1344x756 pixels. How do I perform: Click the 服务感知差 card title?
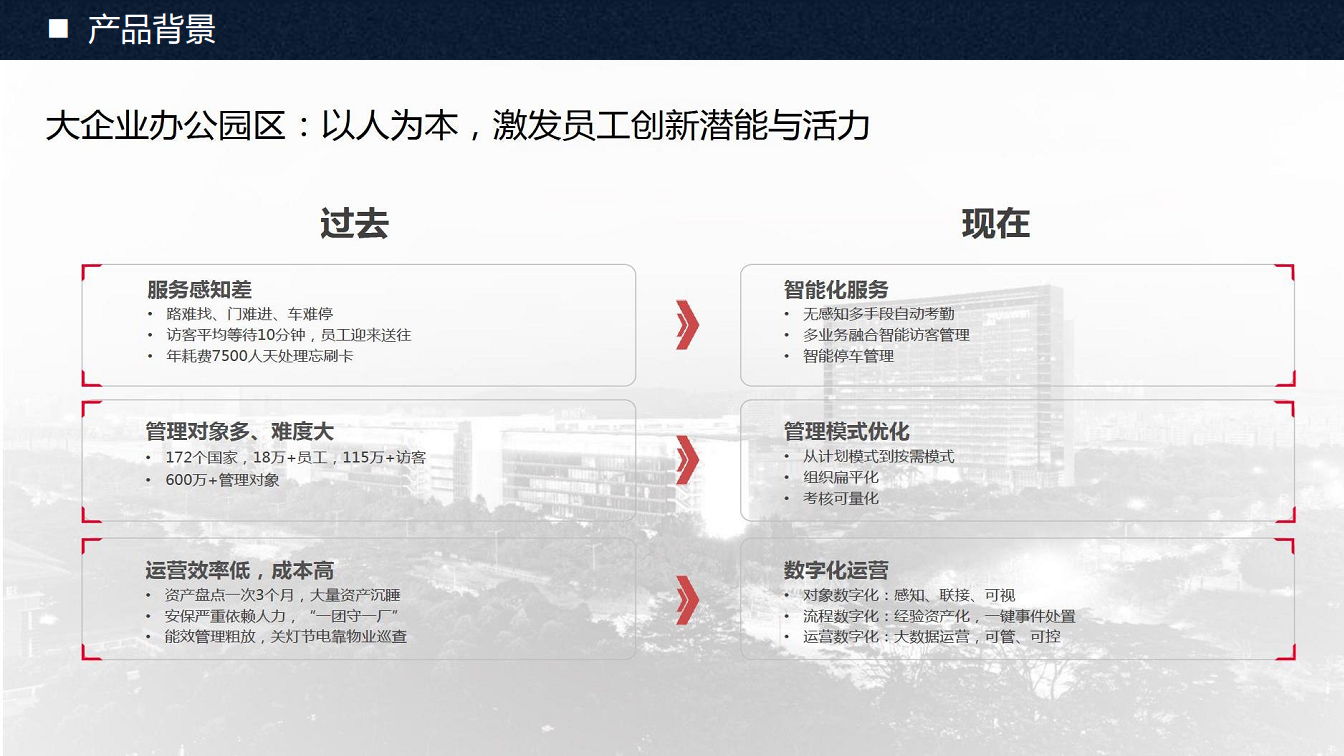[x=199, y=290]
